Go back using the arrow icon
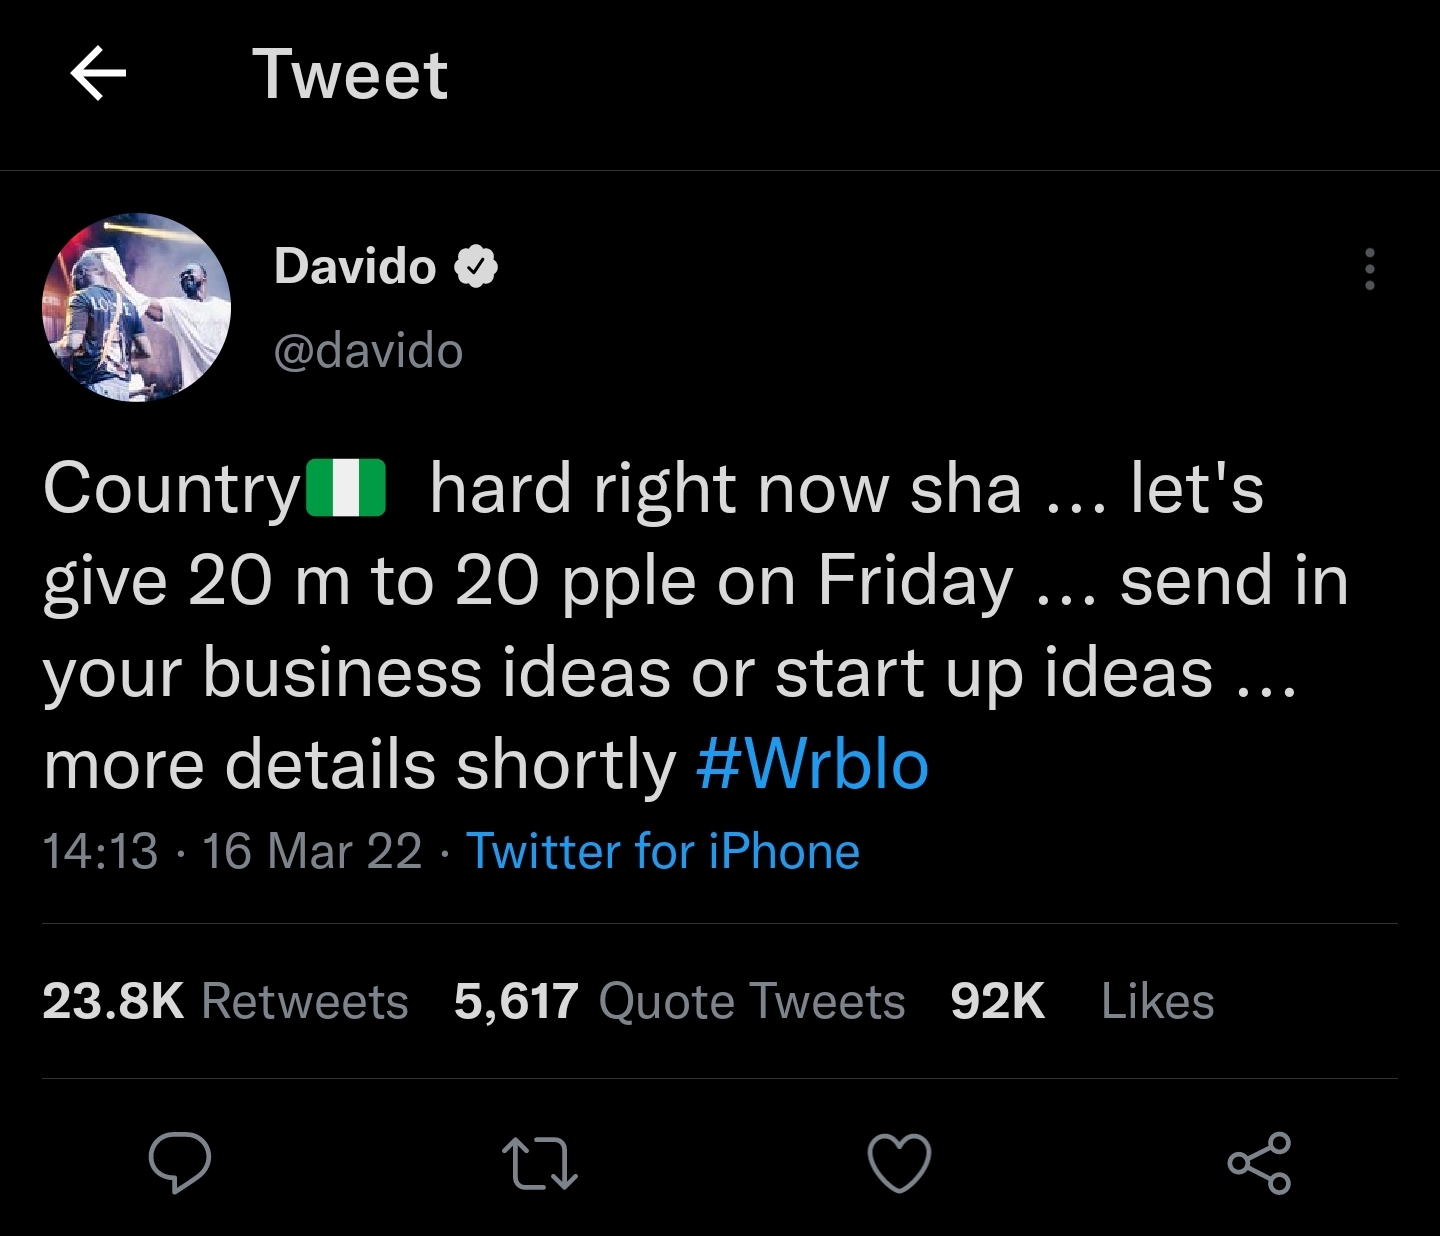 [98, 74]
